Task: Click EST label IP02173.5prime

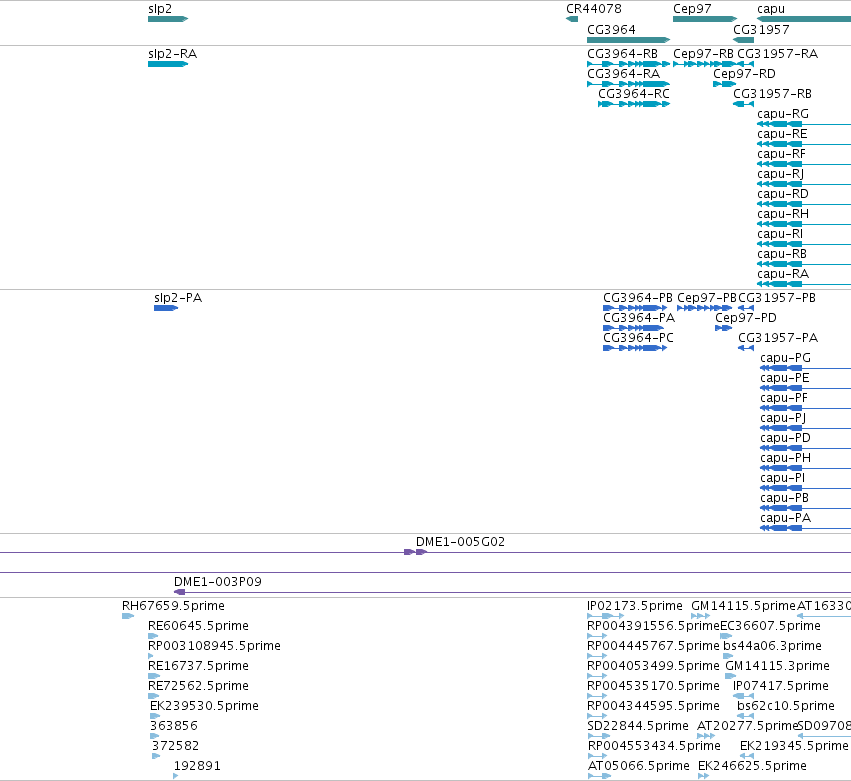Action: click(635, 606)
